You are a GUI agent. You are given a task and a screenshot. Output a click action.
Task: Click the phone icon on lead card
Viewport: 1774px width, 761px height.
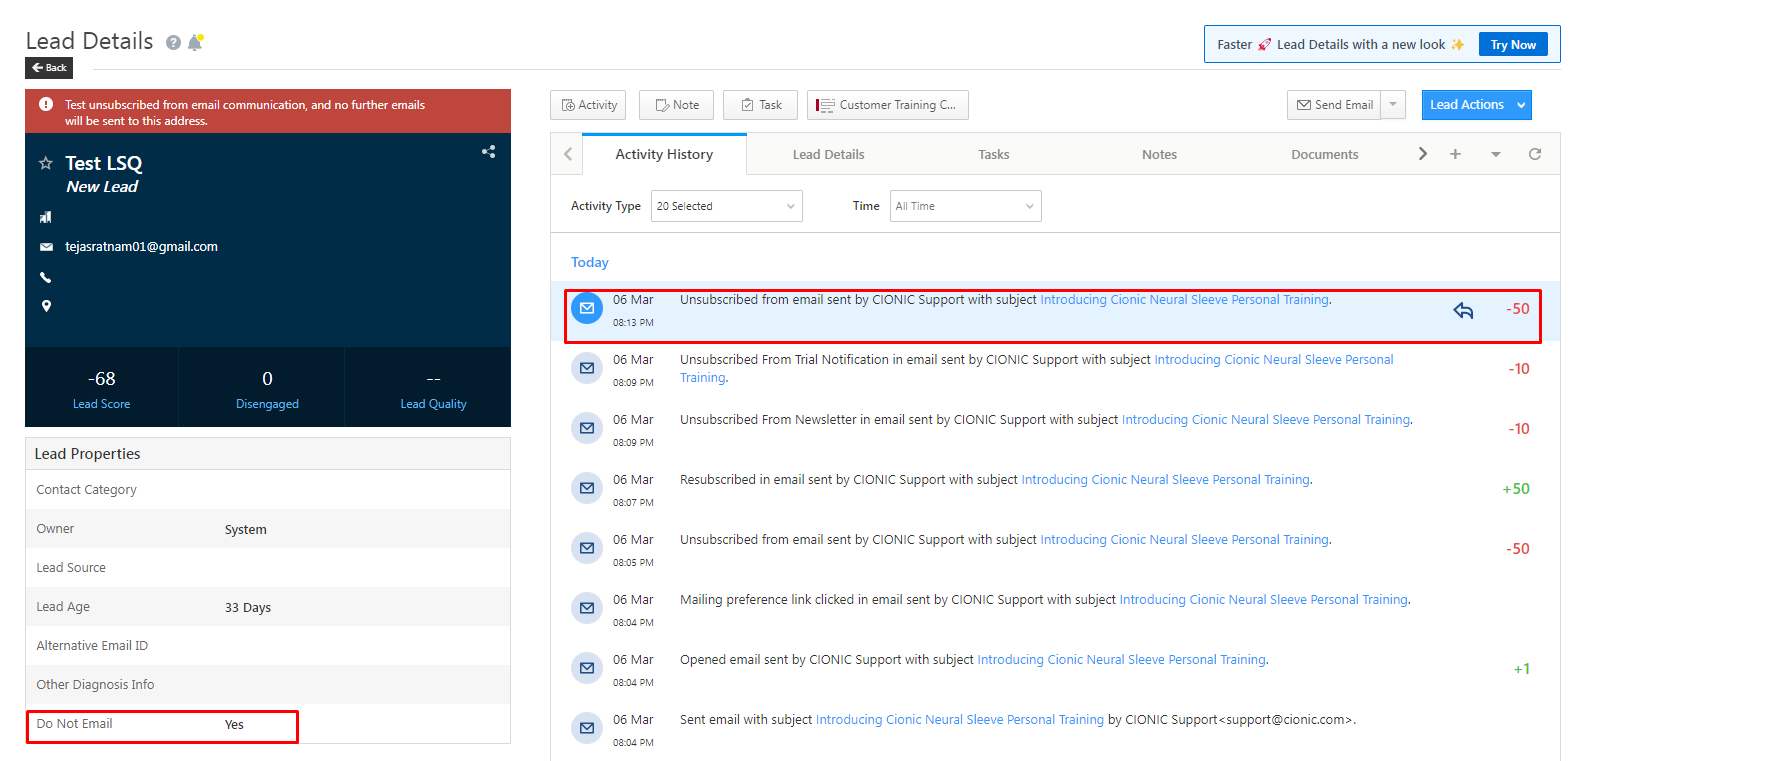coord(45,277)
